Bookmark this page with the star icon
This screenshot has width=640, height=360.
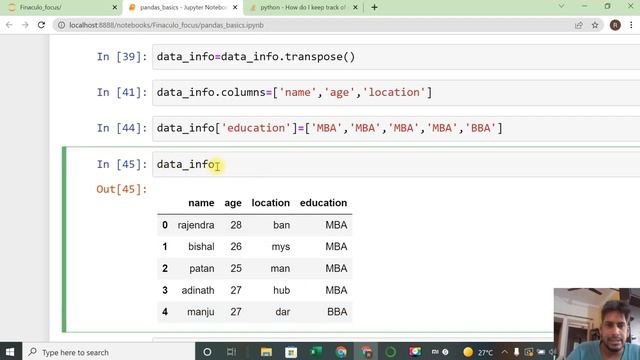[595, 25]
